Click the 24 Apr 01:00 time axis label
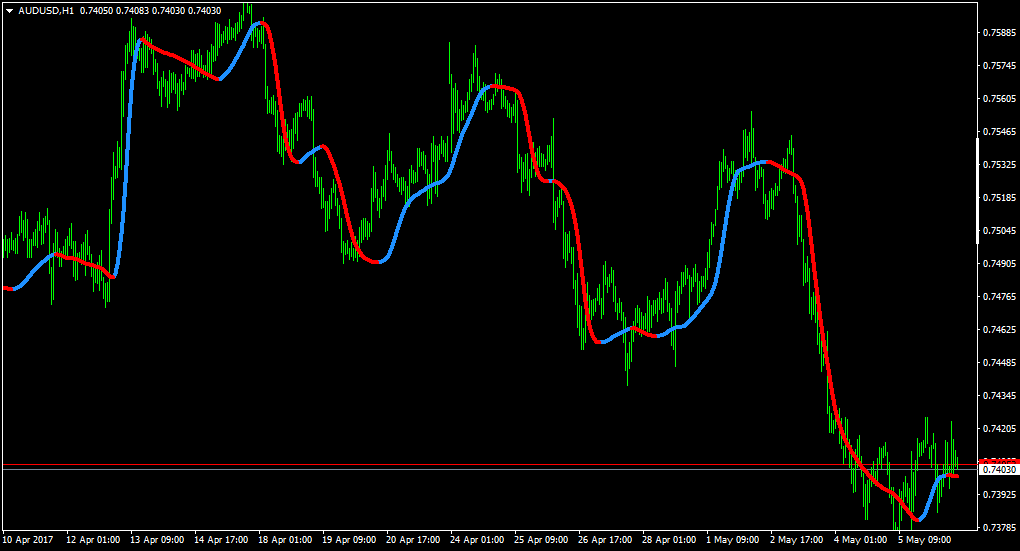The height and width of the screenshot is (551, 1020). point(477,540)
